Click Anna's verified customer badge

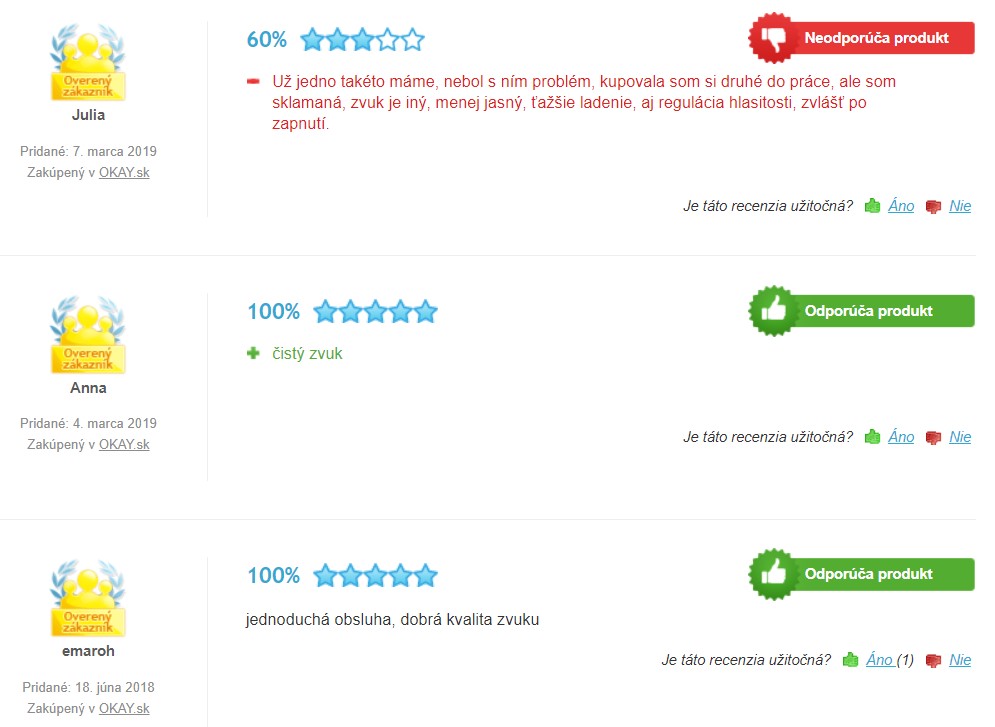pyautogui.click(x=88, y=335)
